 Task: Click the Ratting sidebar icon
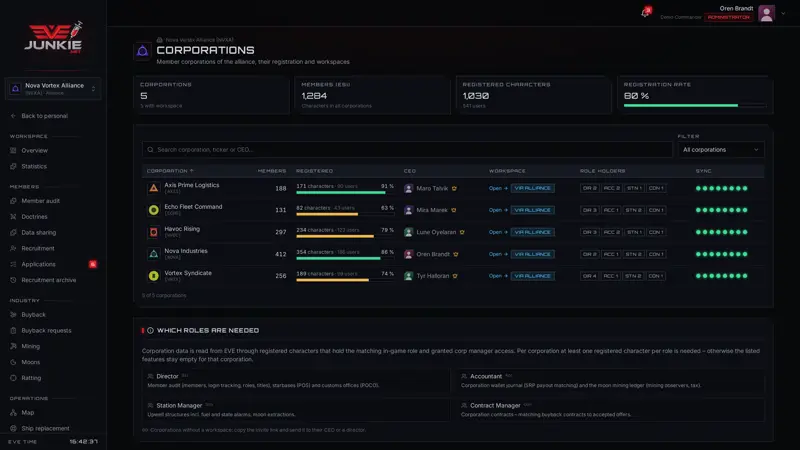[13, 378]
